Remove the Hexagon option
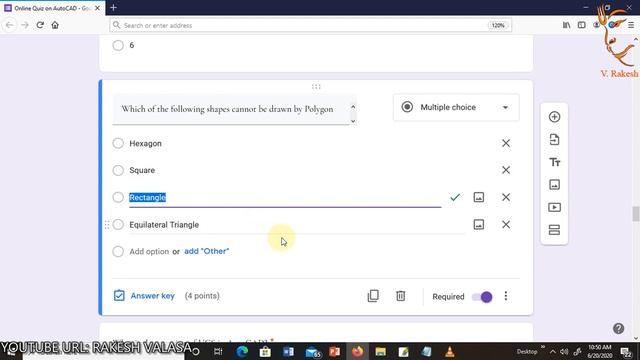The width and height of the screenshot is (640, 360). pyautogui.click(x=506, y=143)
